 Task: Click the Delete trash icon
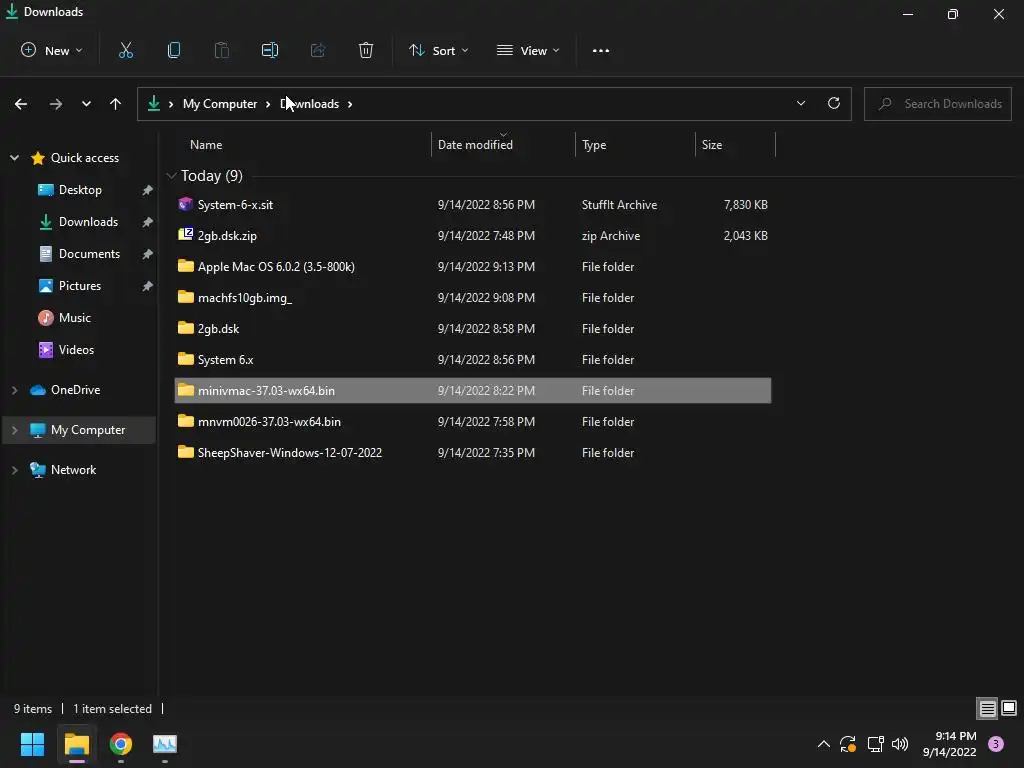click(x=366, y=50)
